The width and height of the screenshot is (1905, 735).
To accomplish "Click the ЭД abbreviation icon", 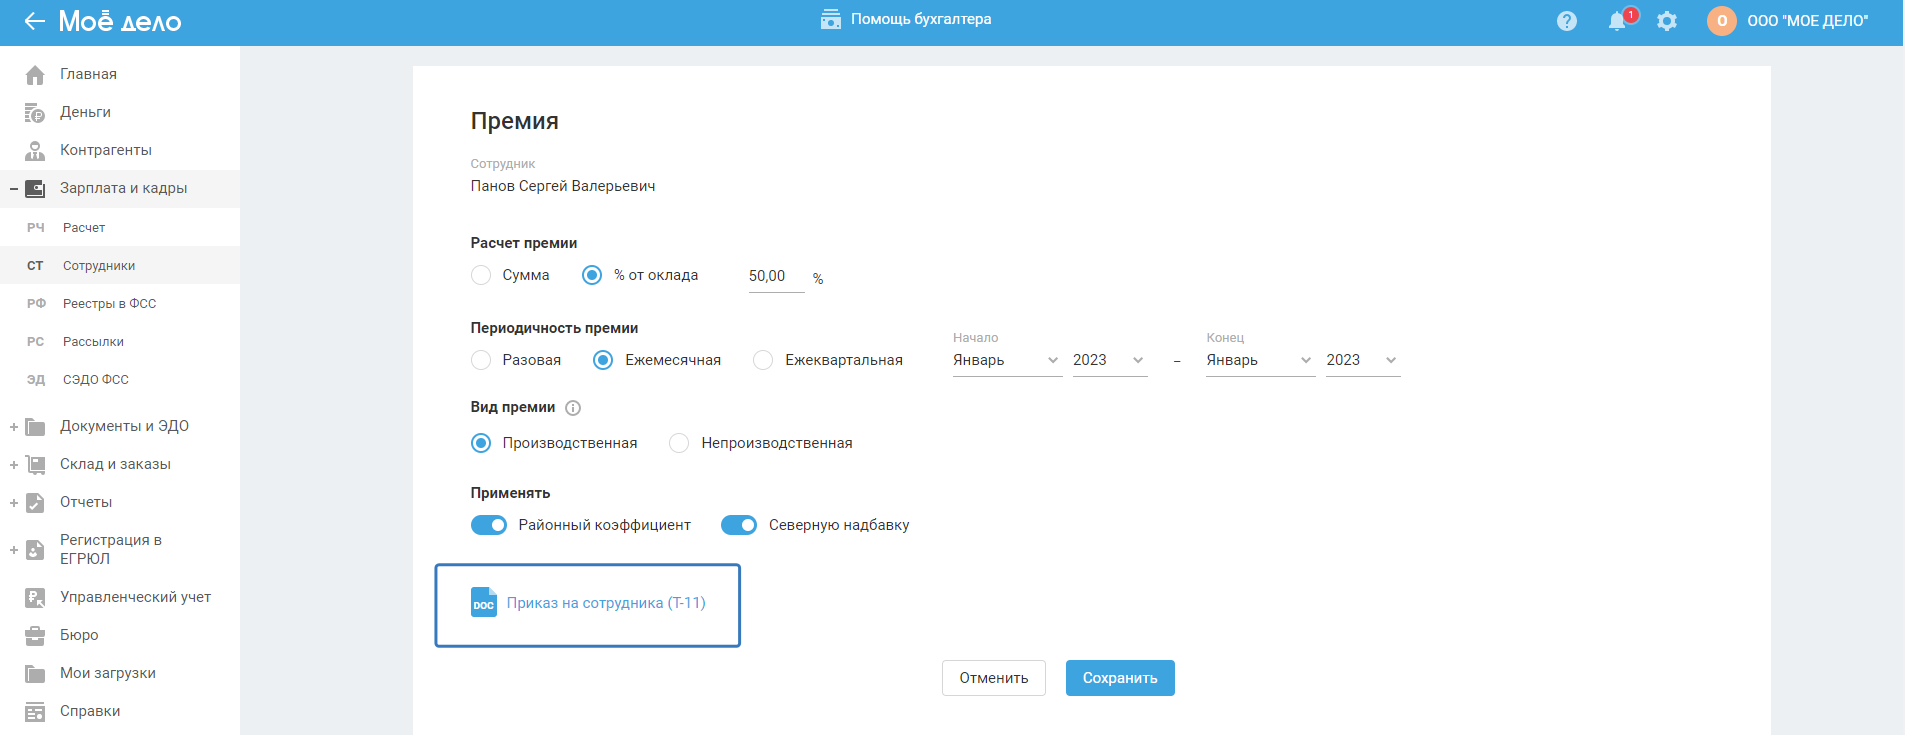I will [36, 380].
